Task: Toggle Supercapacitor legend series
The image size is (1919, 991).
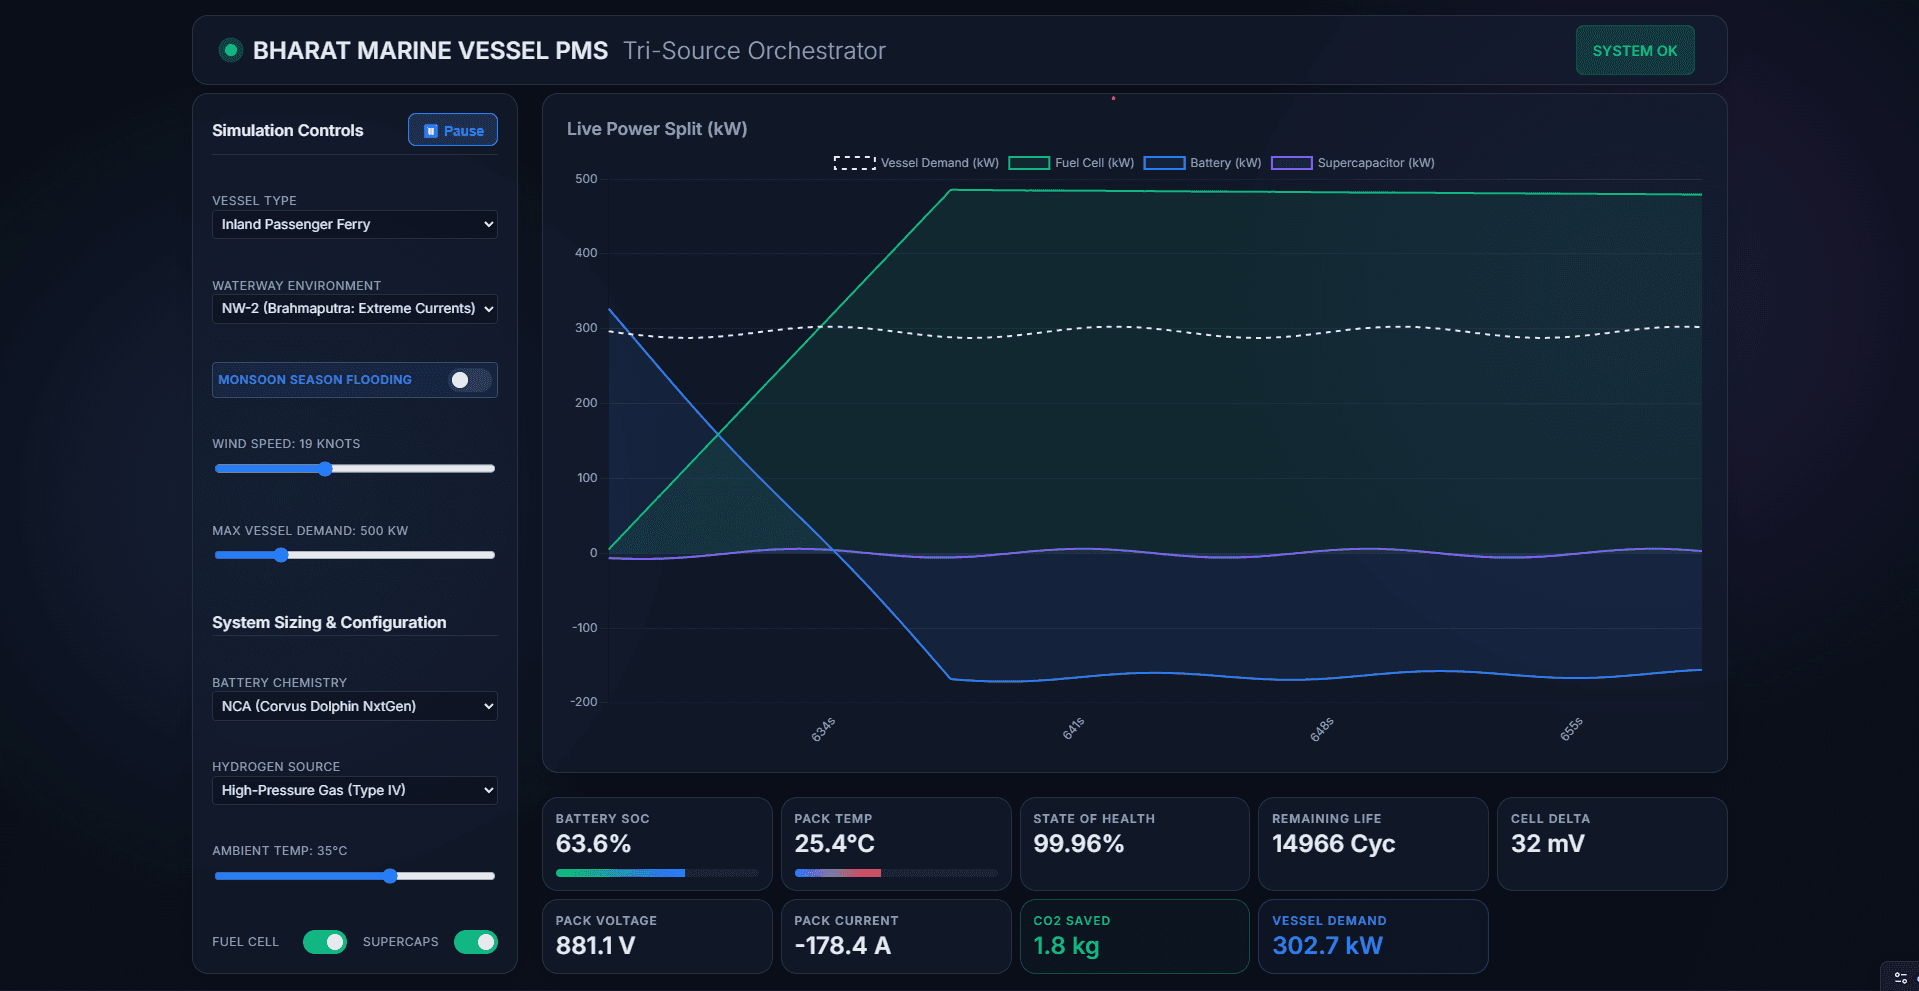Action: pos(1352,163)
